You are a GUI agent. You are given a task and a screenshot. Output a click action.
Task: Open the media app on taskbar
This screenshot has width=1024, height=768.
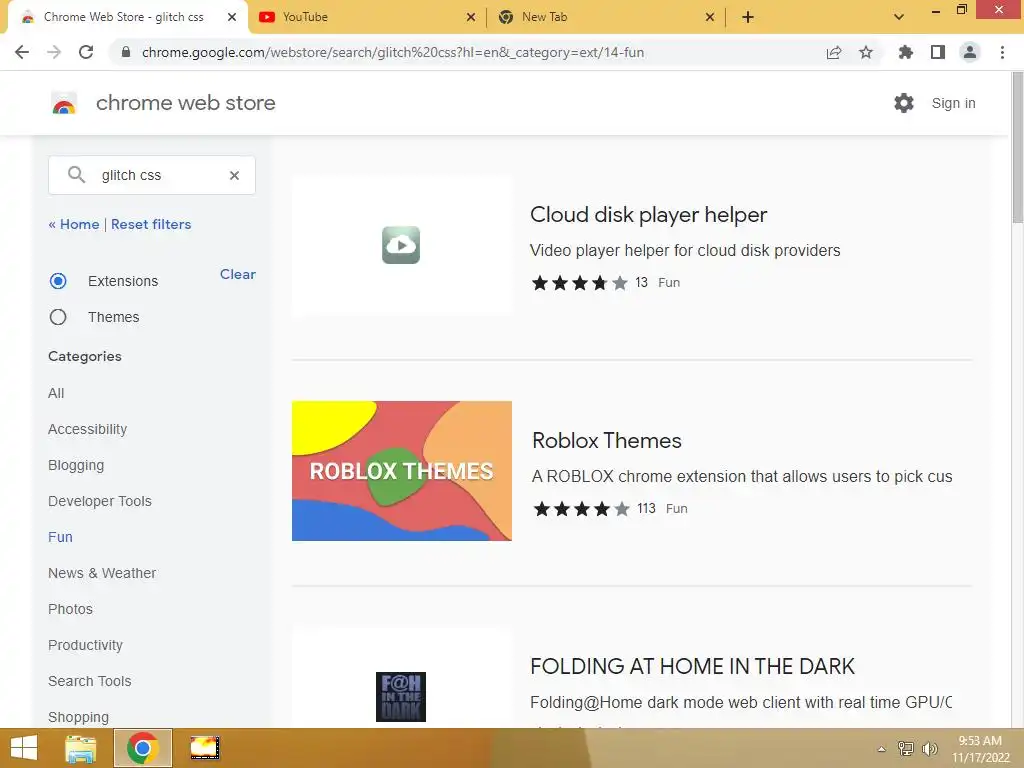(x=204, y=748)
